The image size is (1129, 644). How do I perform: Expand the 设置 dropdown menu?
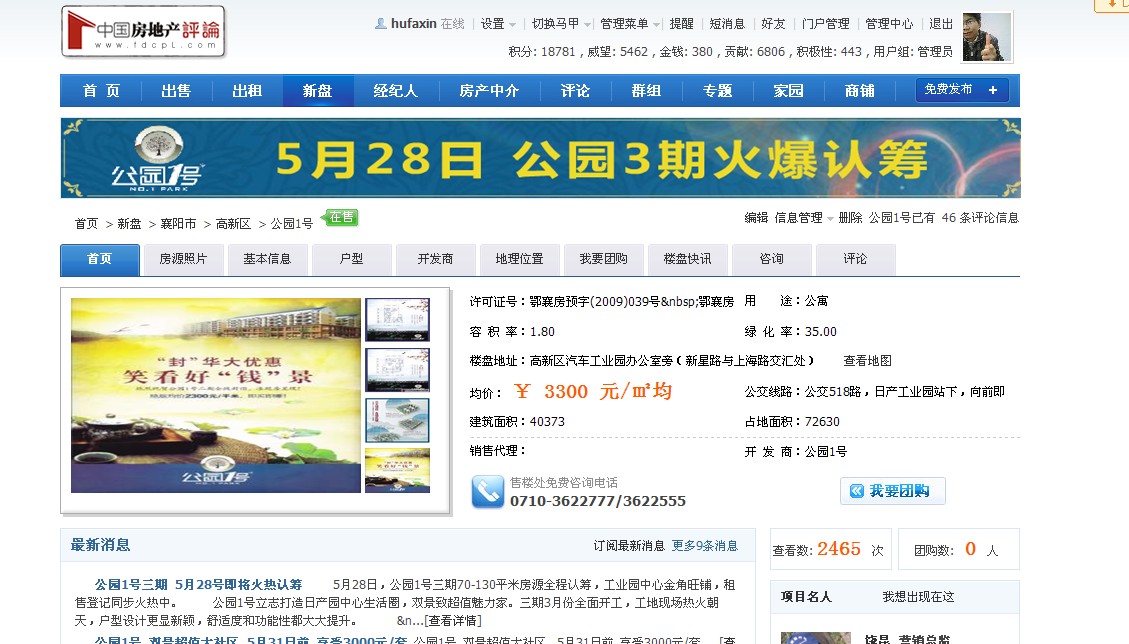click(498, 24)
